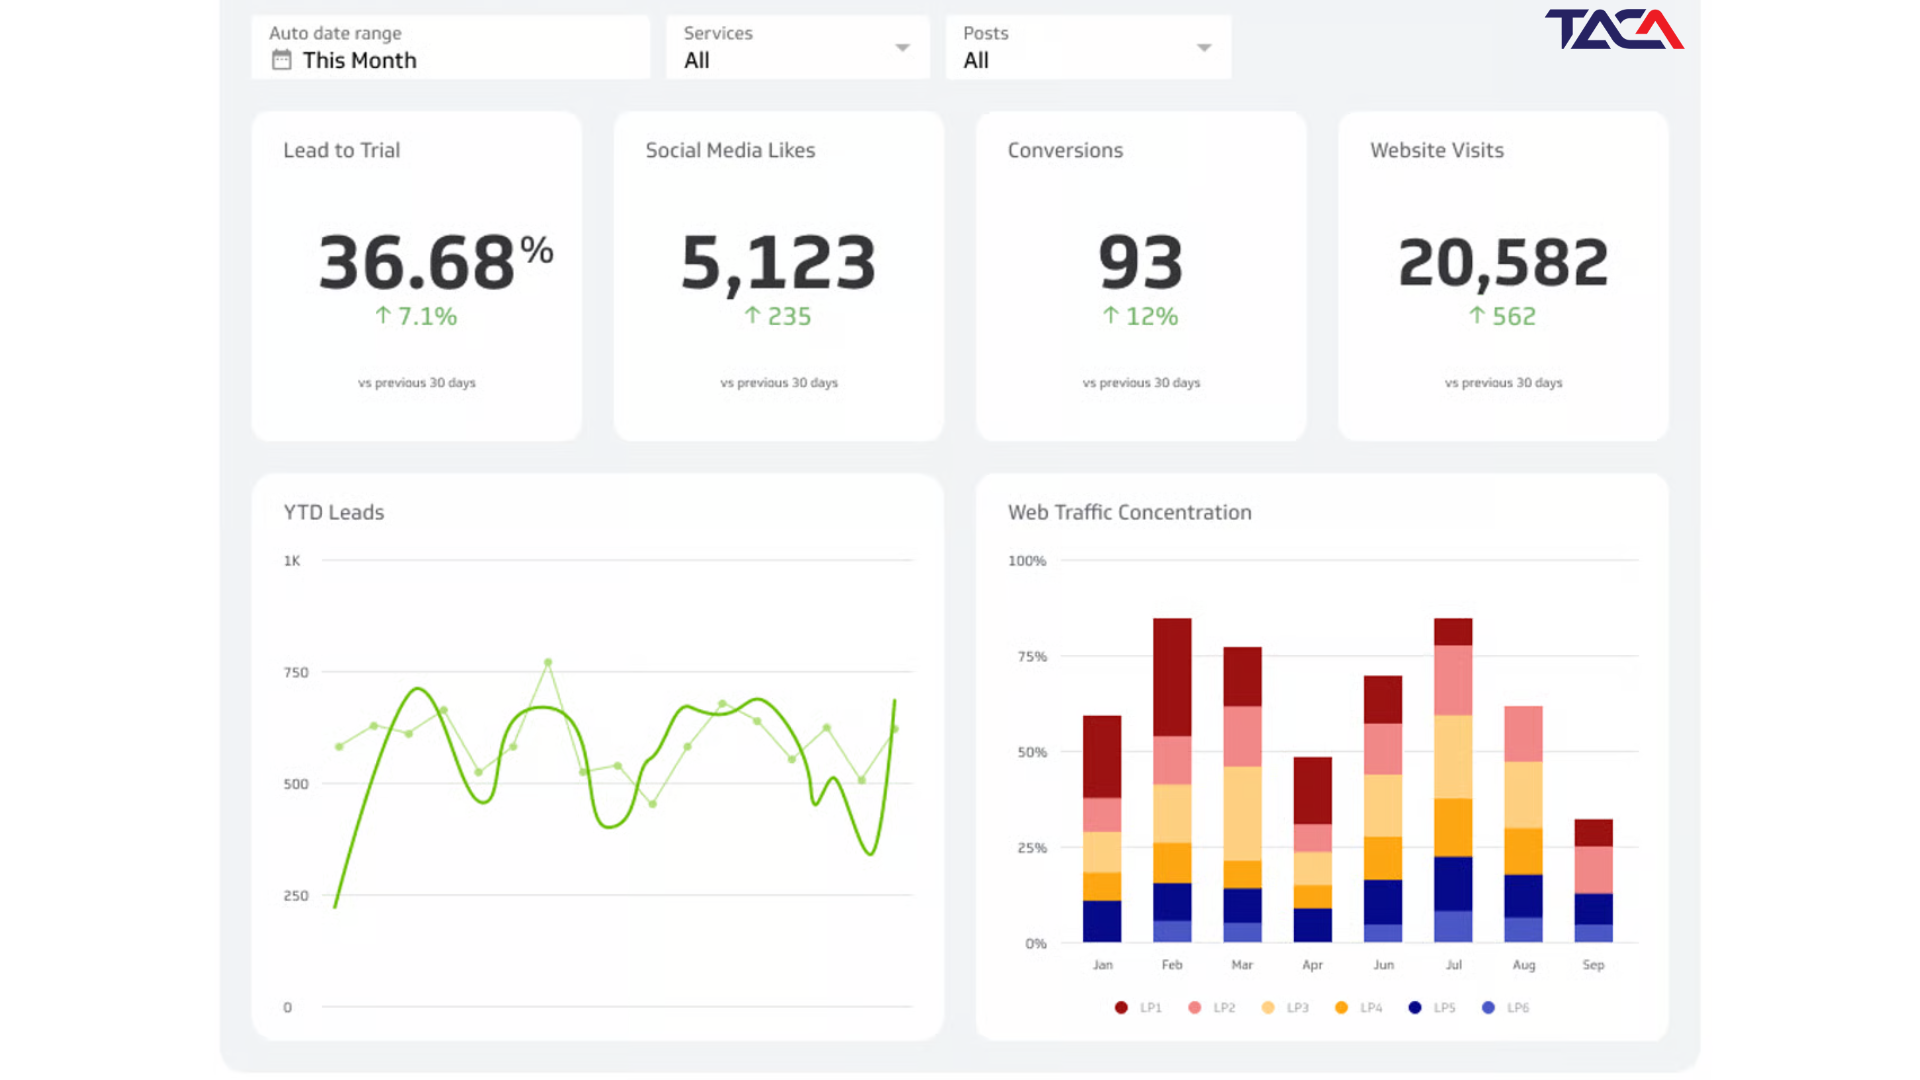Select the Website Visits card title
The height and width of the screenshot is (1080, 1920).
[1437, 150]
